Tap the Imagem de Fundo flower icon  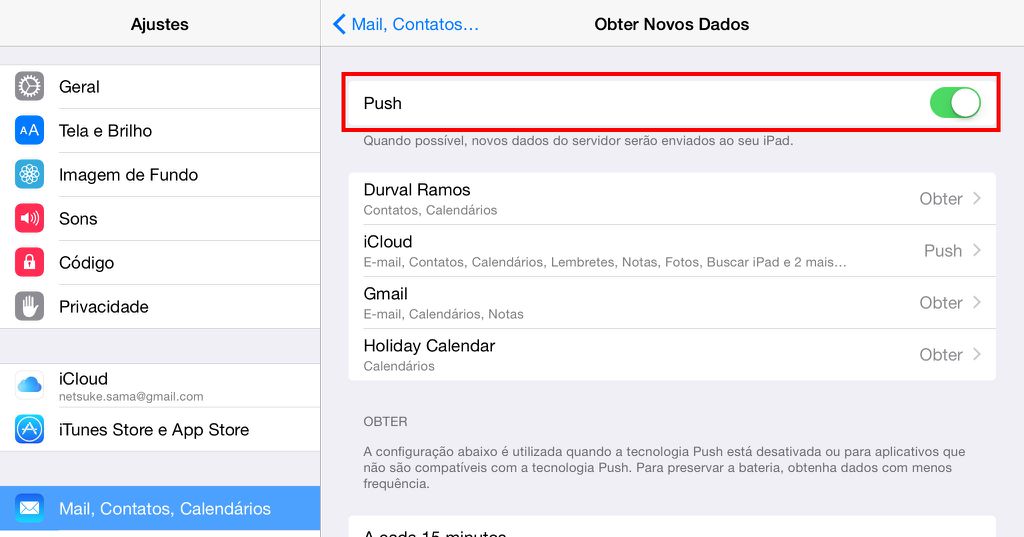point(29,174)
